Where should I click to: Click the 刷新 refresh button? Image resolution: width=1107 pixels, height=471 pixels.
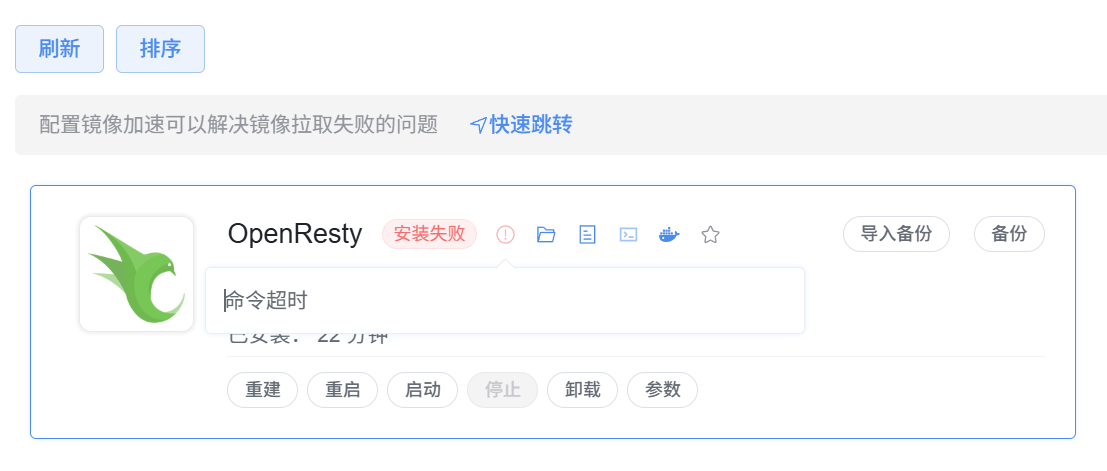point(59,49)
